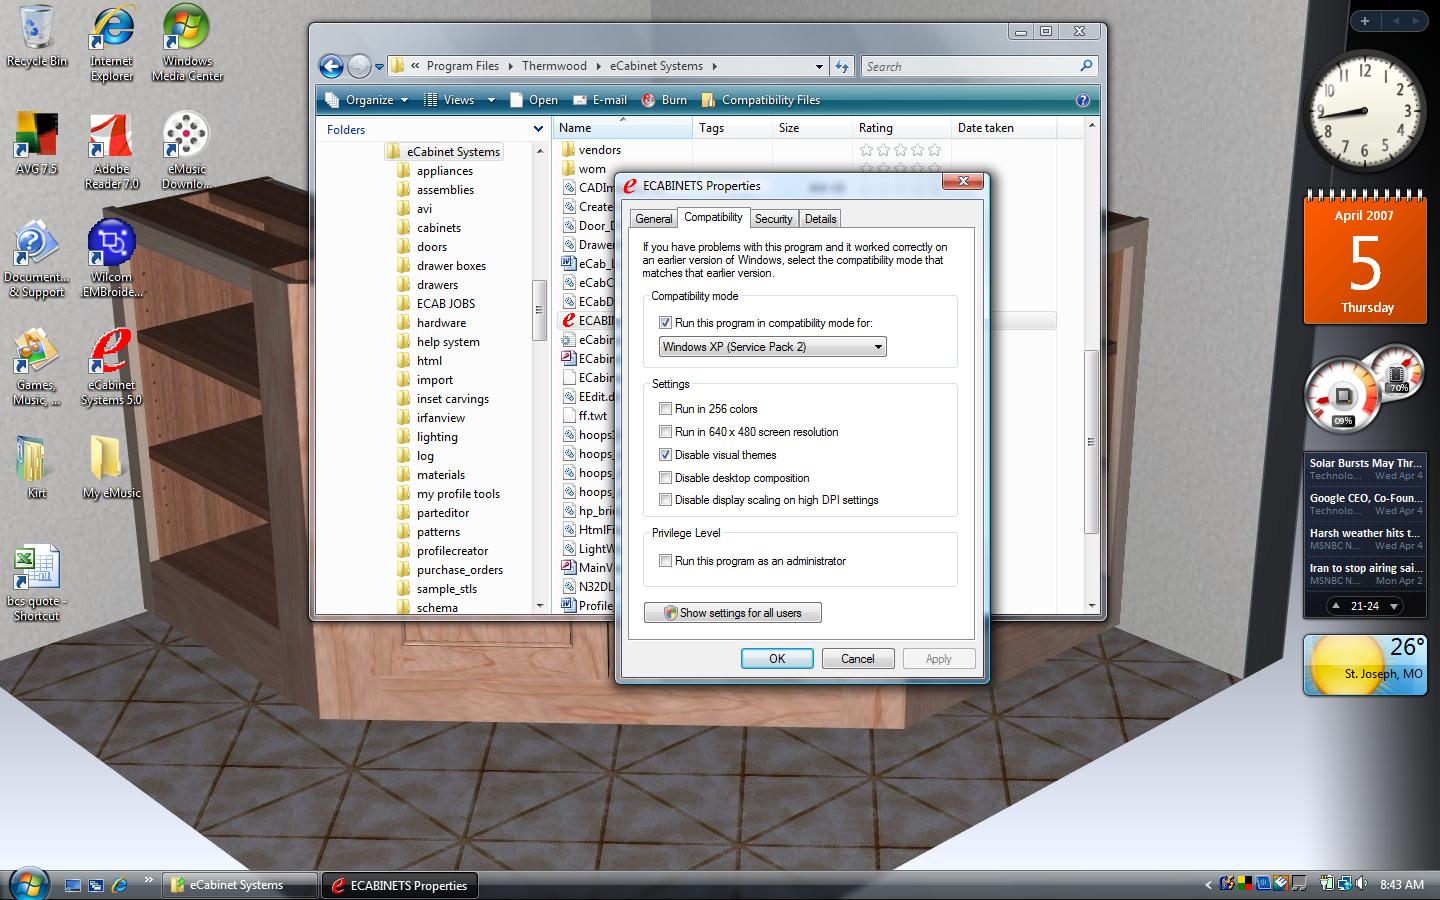1440x900 pixels.
Task: Launch Adobe Reader 7.0 shortcut
Action: [x=112, y=152]
